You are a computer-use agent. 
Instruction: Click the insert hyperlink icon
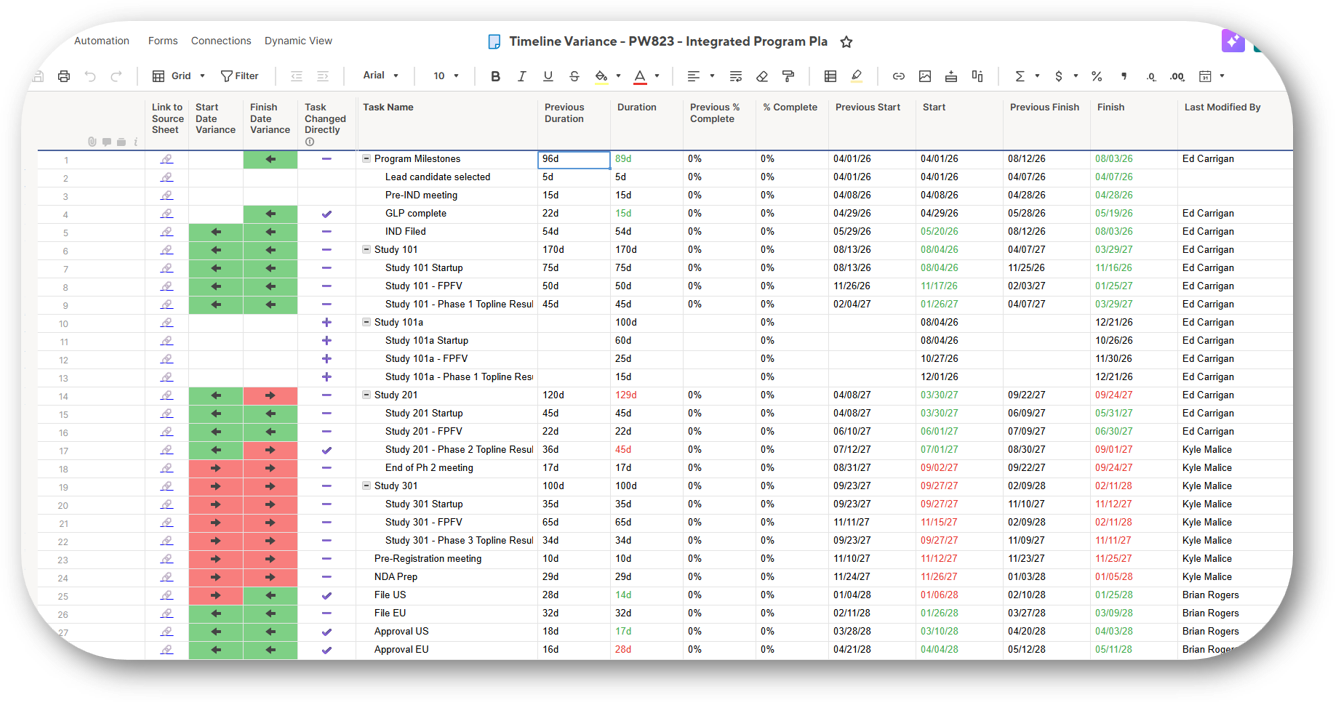(898, 76)
